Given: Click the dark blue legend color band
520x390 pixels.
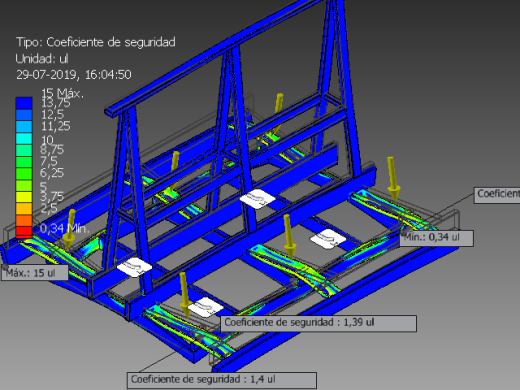Looking at the screenshot, I should coord(24,103).
